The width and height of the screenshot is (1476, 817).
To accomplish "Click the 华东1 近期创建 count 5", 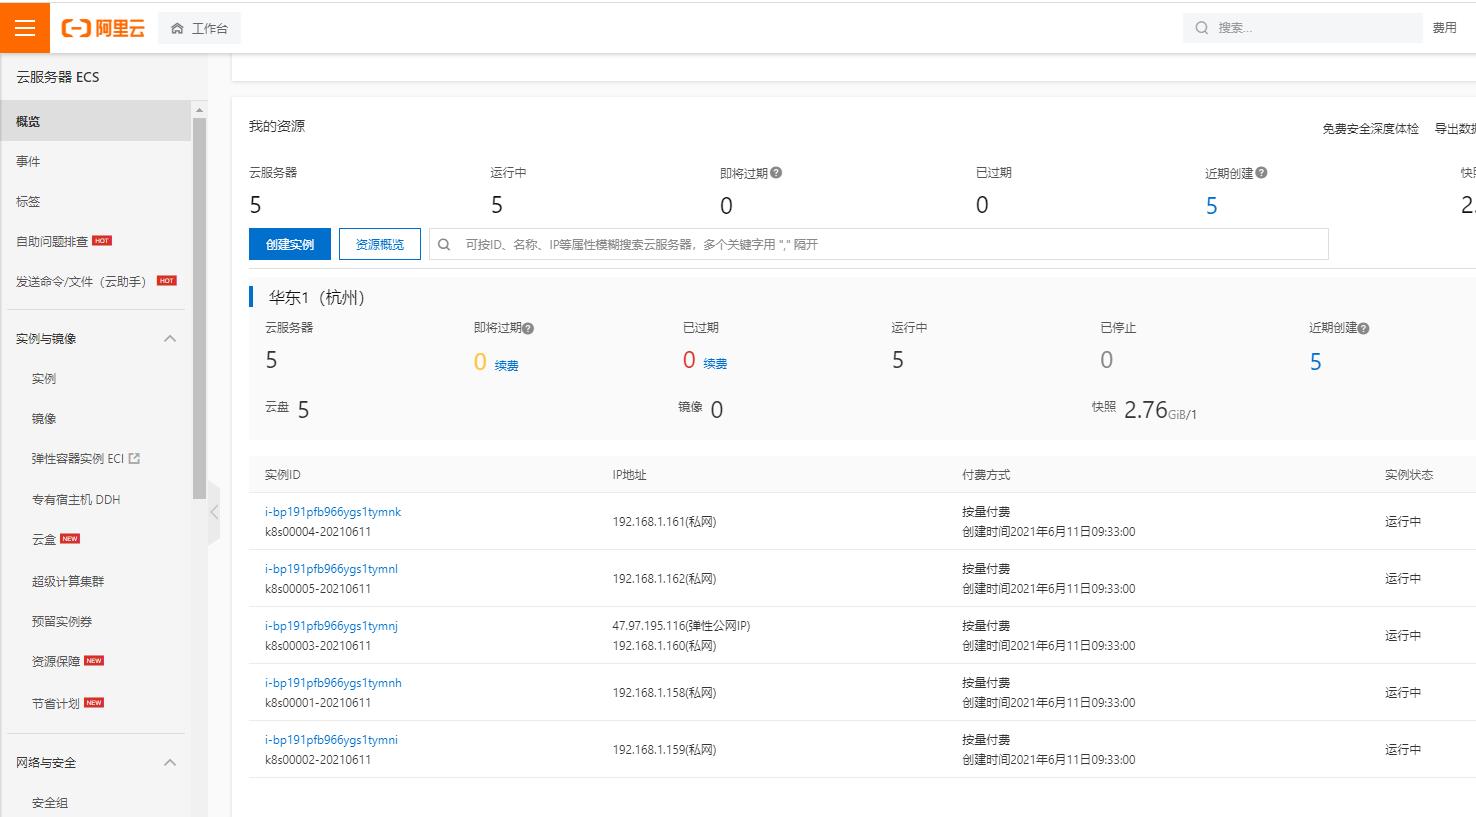I will [1316, 362].
